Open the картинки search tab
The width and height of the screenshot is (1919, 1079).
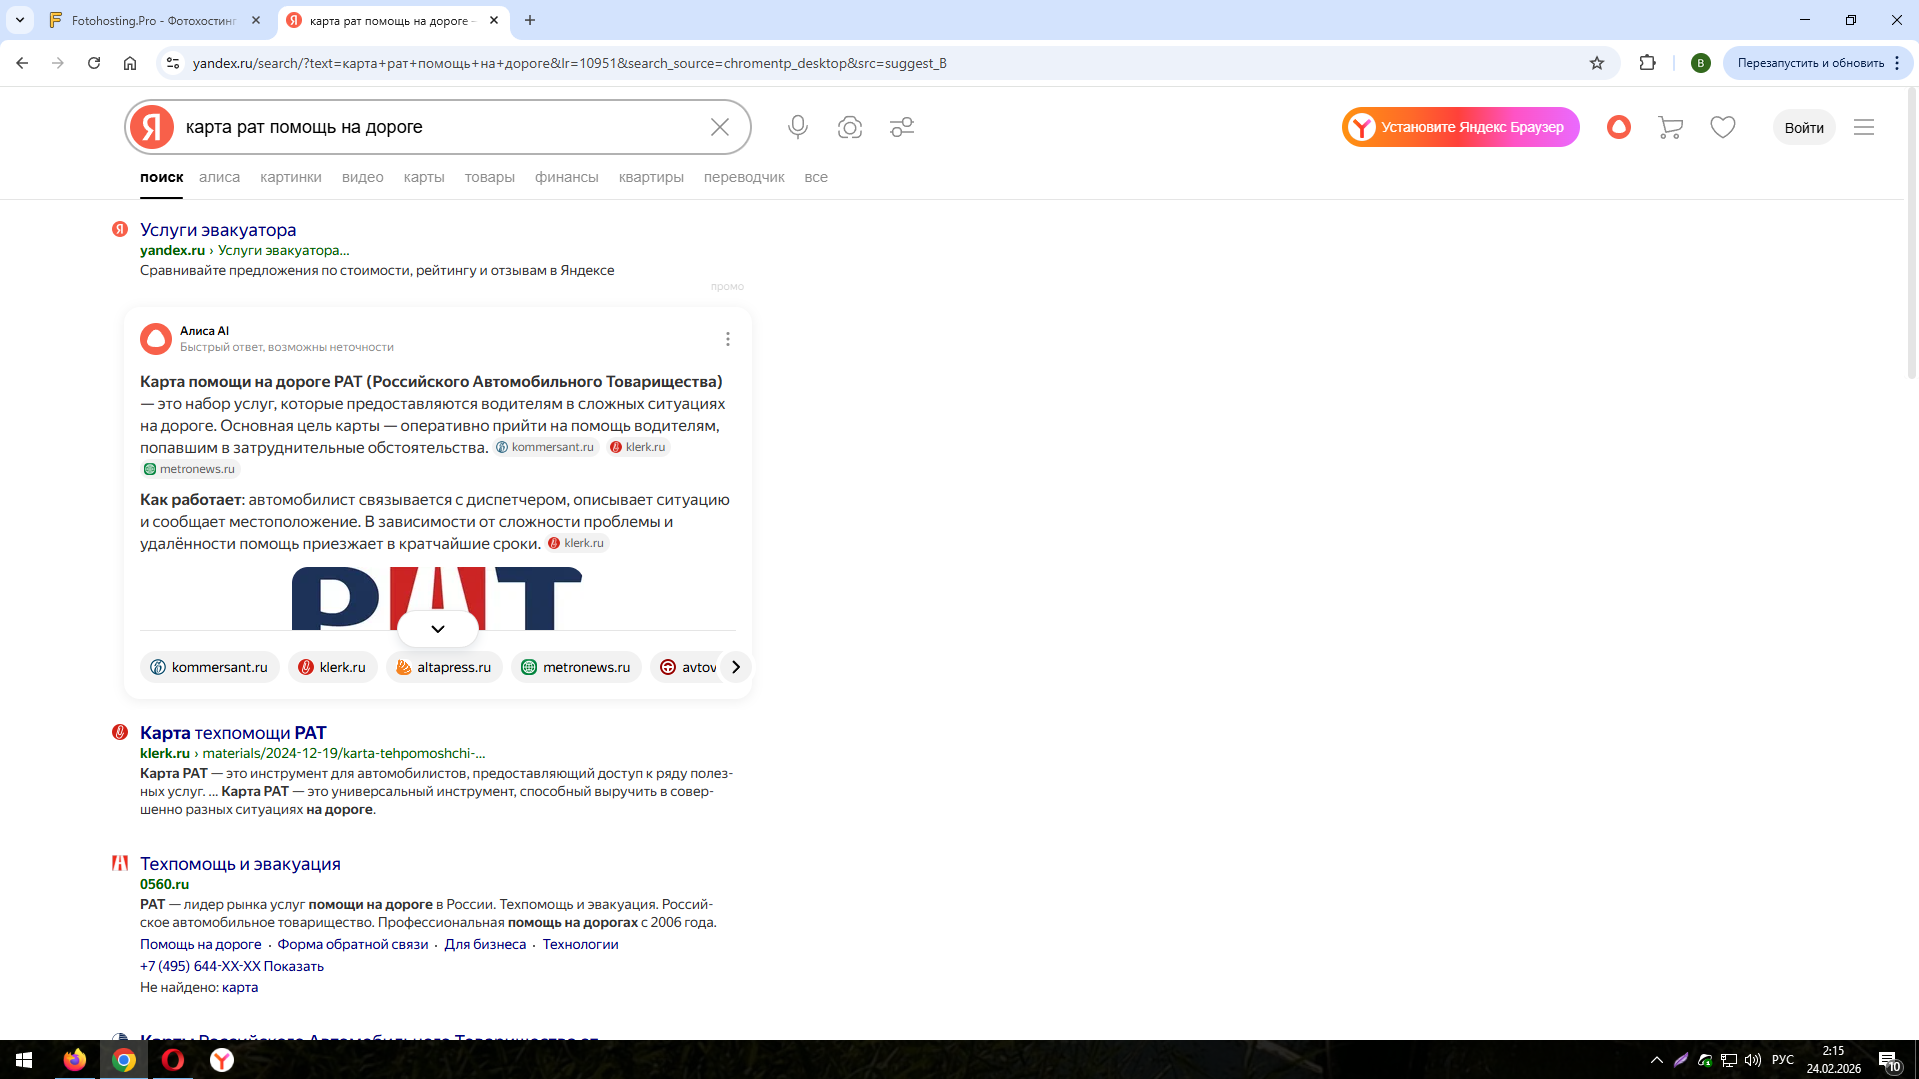point(291,177)
